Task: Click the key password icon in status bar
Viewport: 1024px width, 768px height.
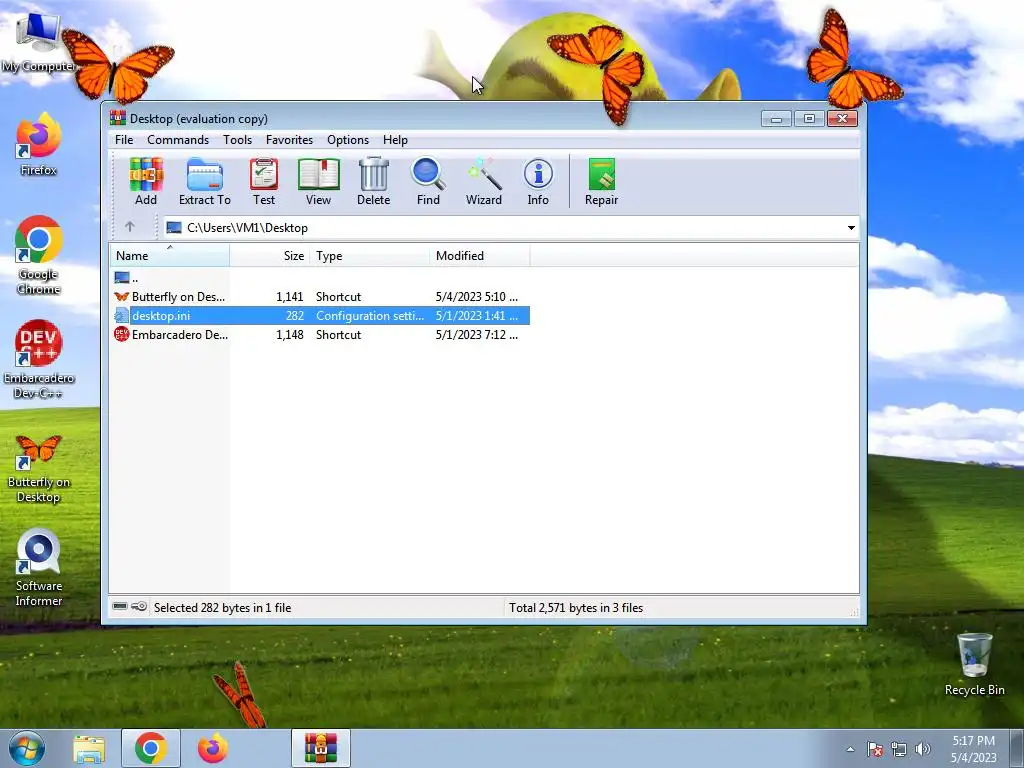Action: point(138,607)
